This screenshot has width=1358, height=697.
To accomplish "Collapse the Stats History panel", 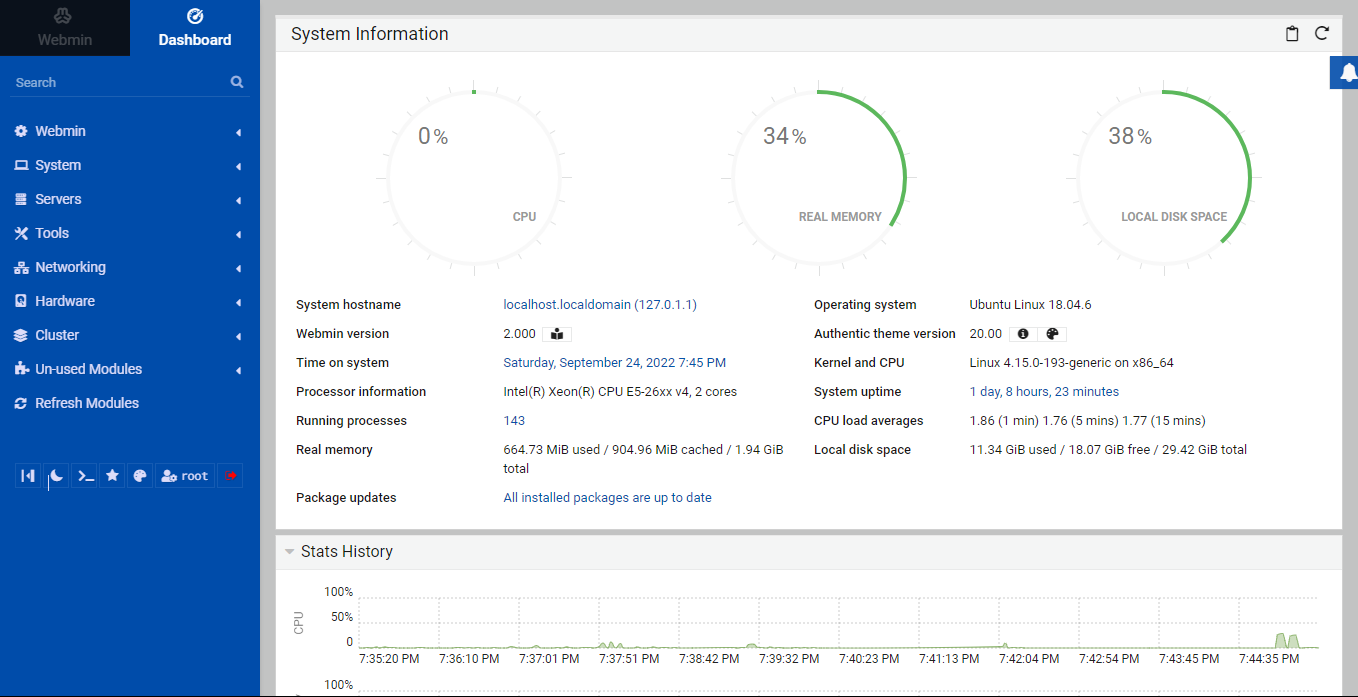I will [290, 552].
